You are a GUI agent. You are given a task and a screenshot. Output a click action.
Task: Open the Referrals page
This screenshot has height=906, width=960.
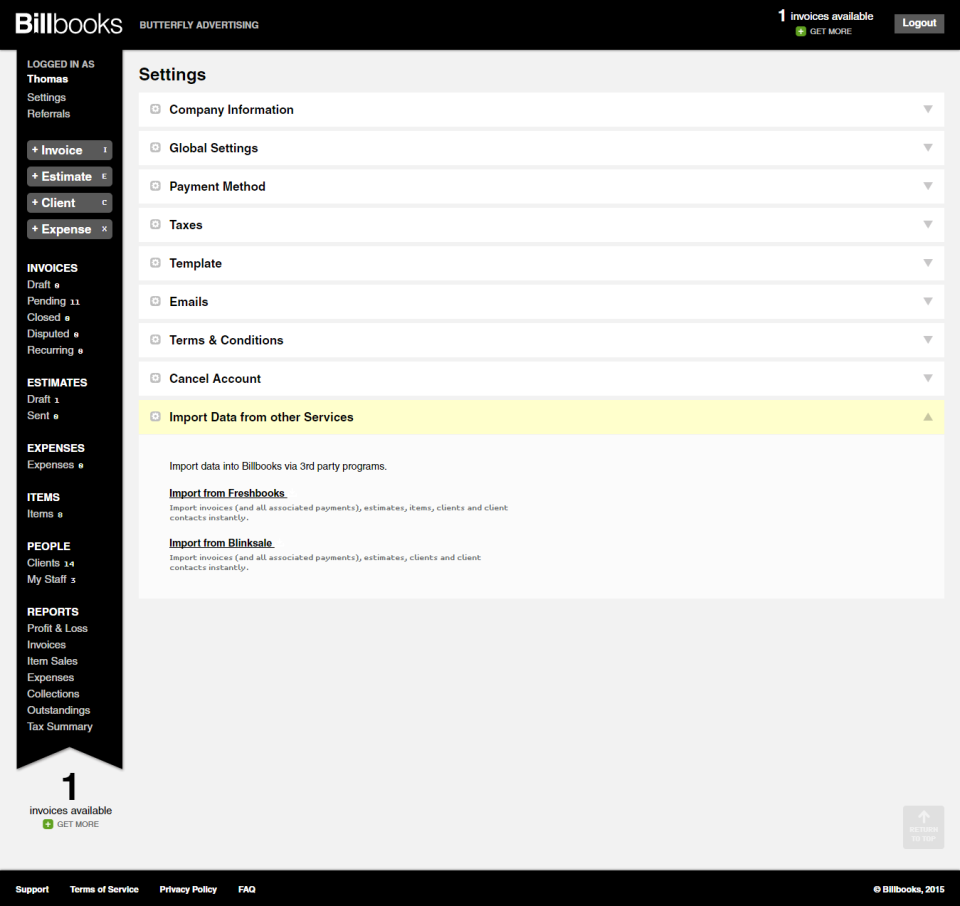pos(48,113)
